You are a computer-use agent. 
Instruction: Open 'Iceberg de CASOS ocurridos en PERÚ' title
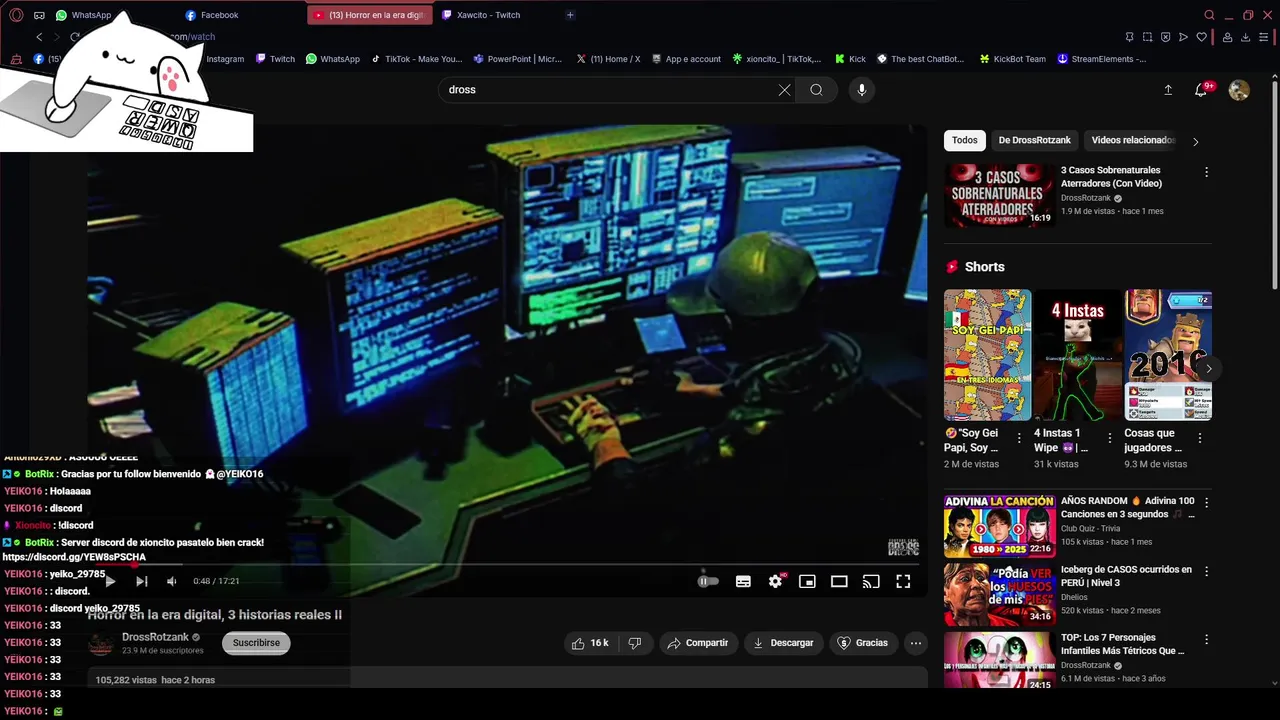(1126, 576)
